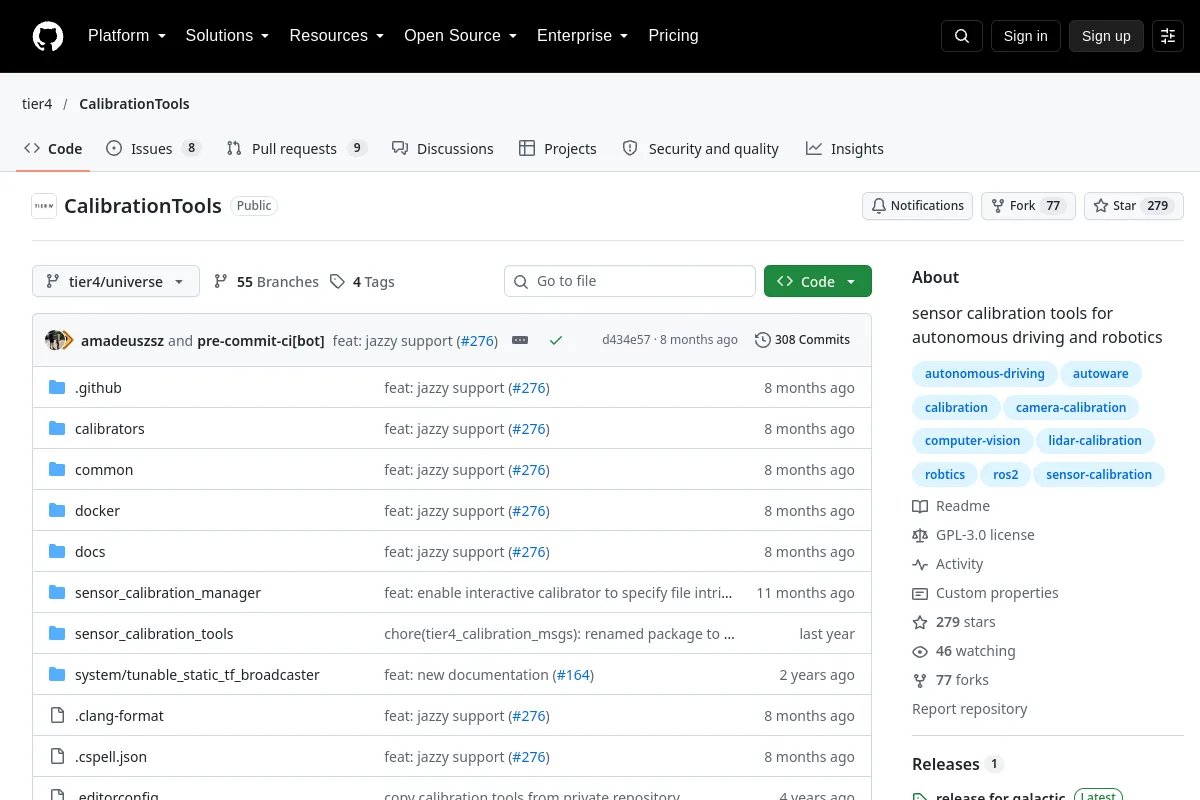1200x800 pixels.
Task: Open the 308 Commits link
Action: (x=802, y=340)
